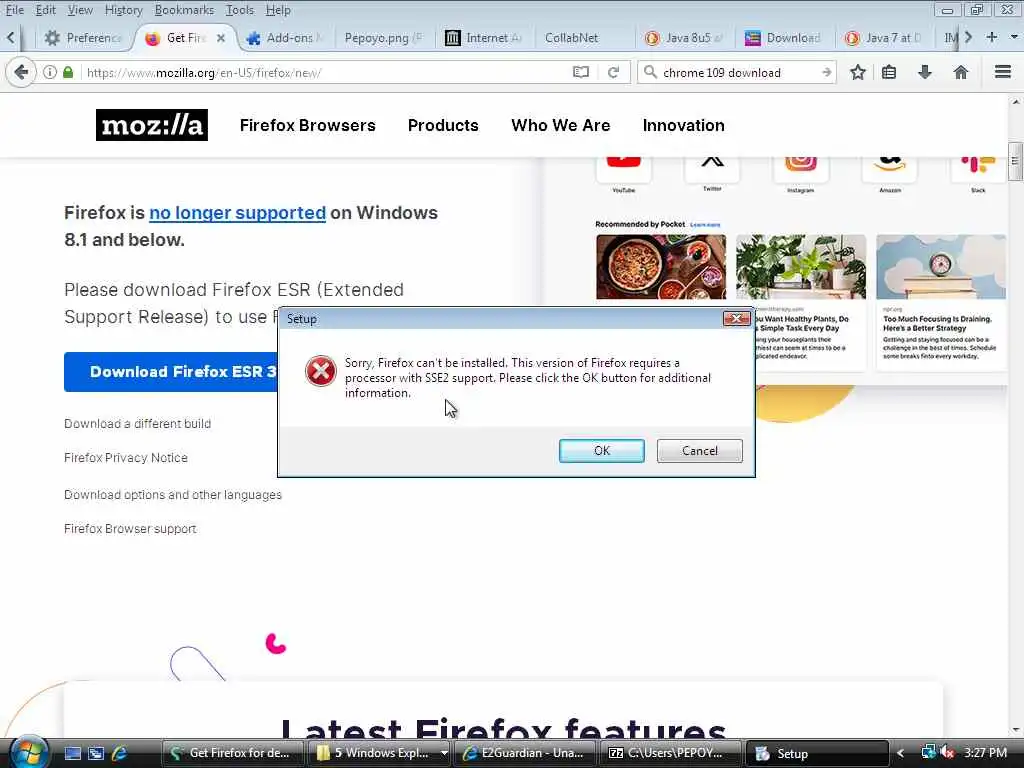Screen dimensions: 1024x768
Task: Switch to the Add-ons Manager tab
Action: [285, 38]
